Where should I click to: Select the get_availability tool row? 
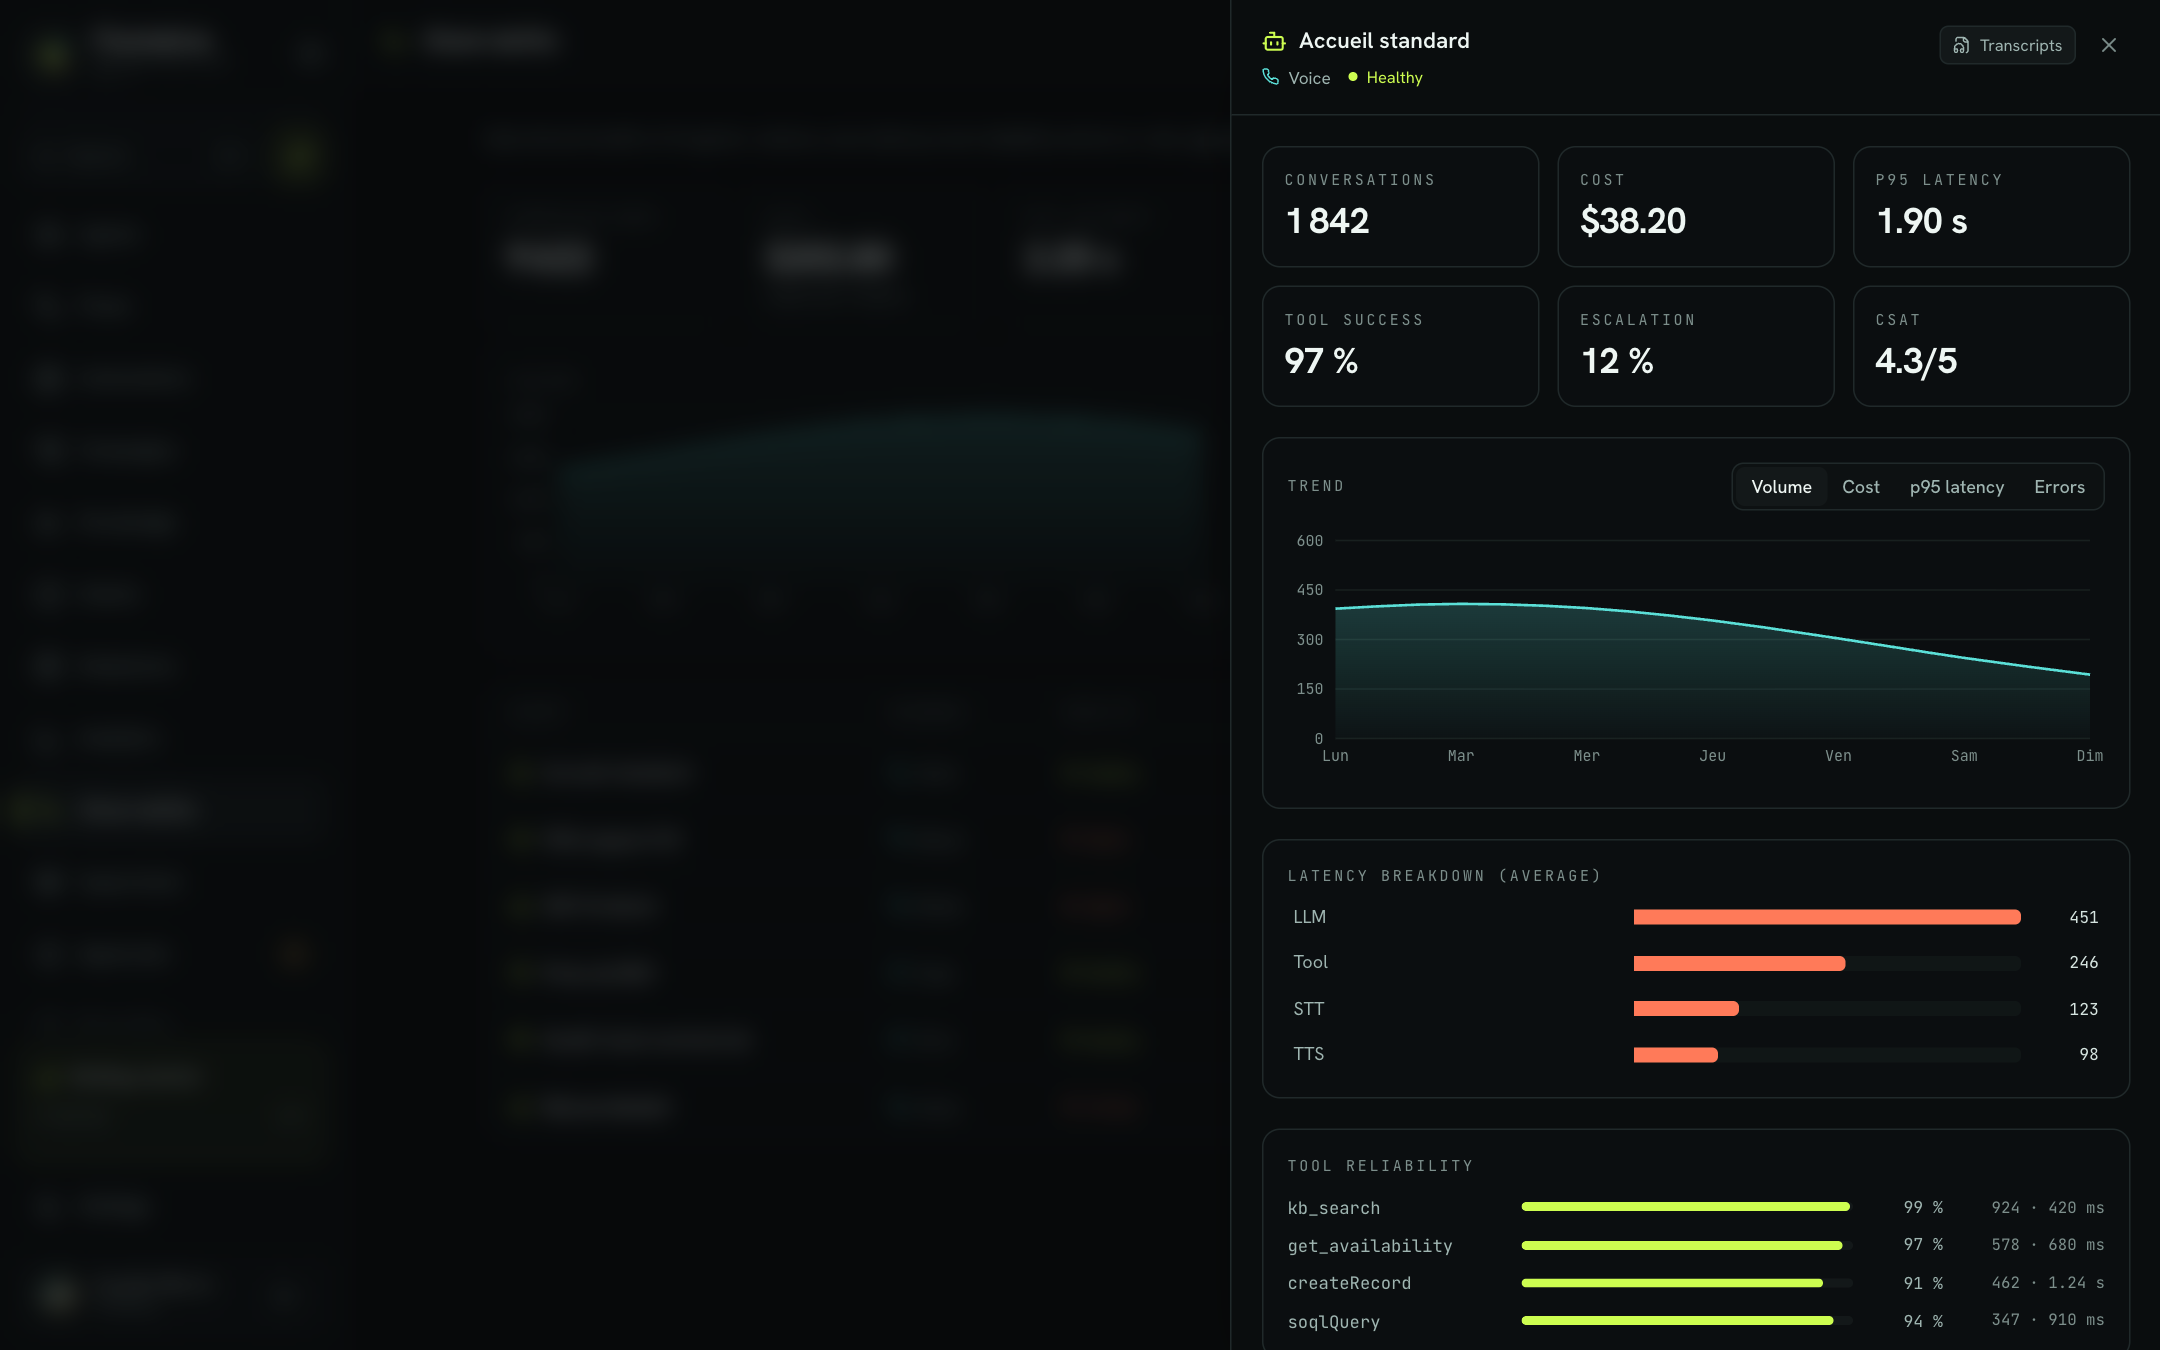tap(1696, 1245)
